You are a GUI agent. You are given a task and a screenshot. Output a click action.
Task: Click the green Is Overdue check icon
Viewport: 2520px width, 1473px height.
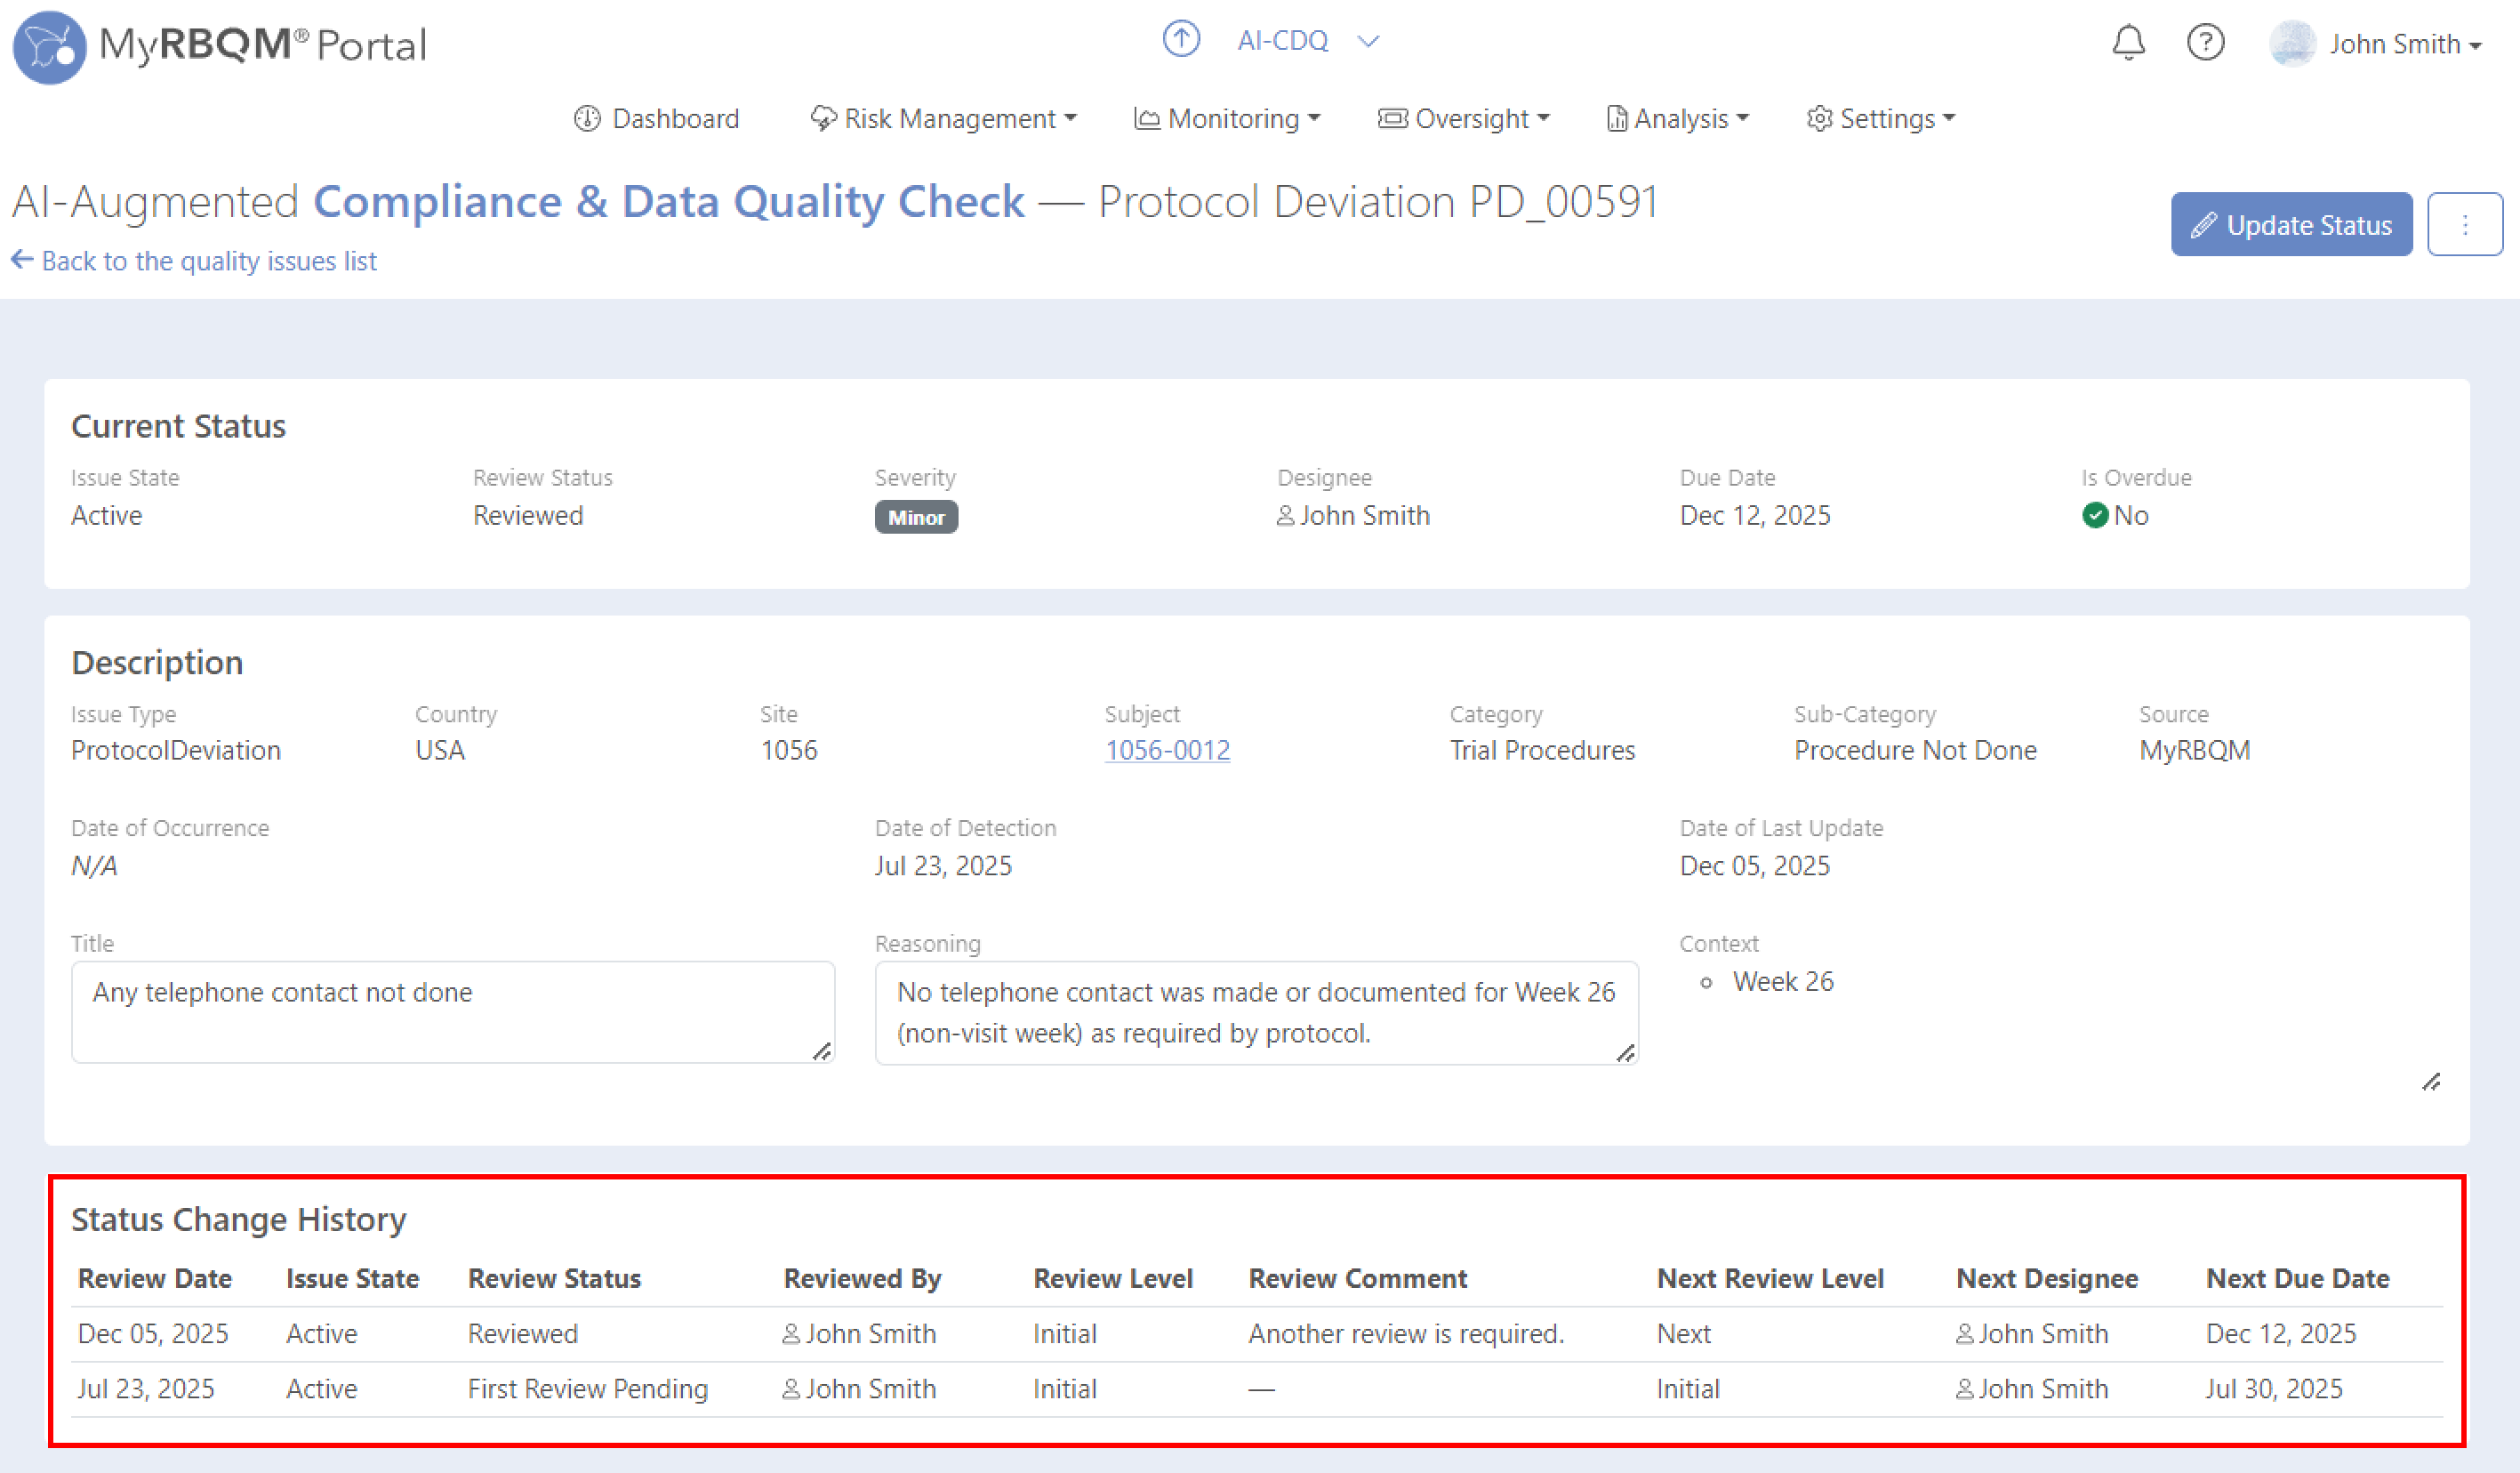2095,516
